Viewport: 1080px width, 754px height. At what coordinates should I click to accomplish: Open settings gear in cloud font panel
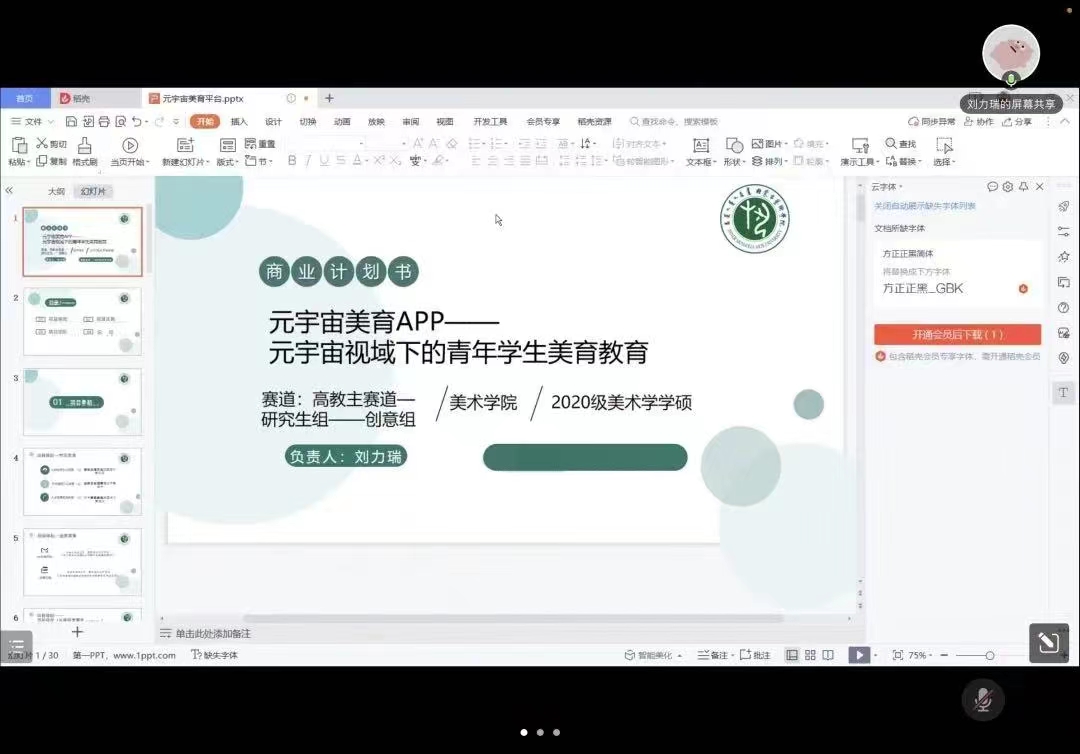pos(1008,187)
